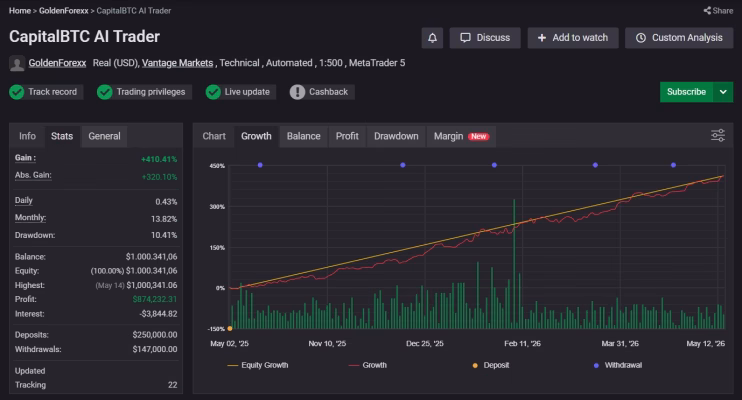
Task: Select the Balance chart tab
Action: click(x=303, y=136)
